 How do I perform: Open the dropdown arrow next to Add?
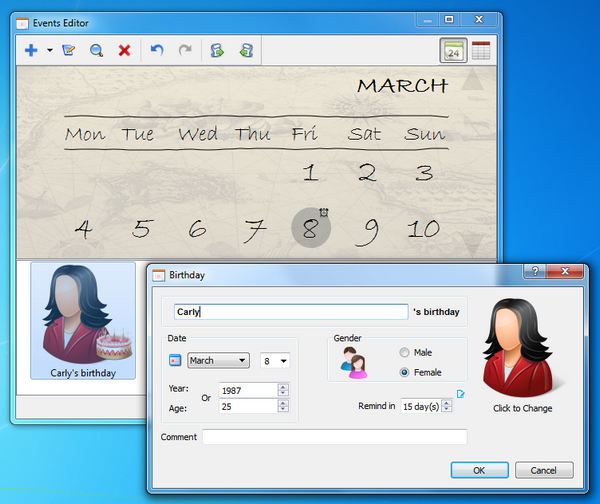coord(50,50)
